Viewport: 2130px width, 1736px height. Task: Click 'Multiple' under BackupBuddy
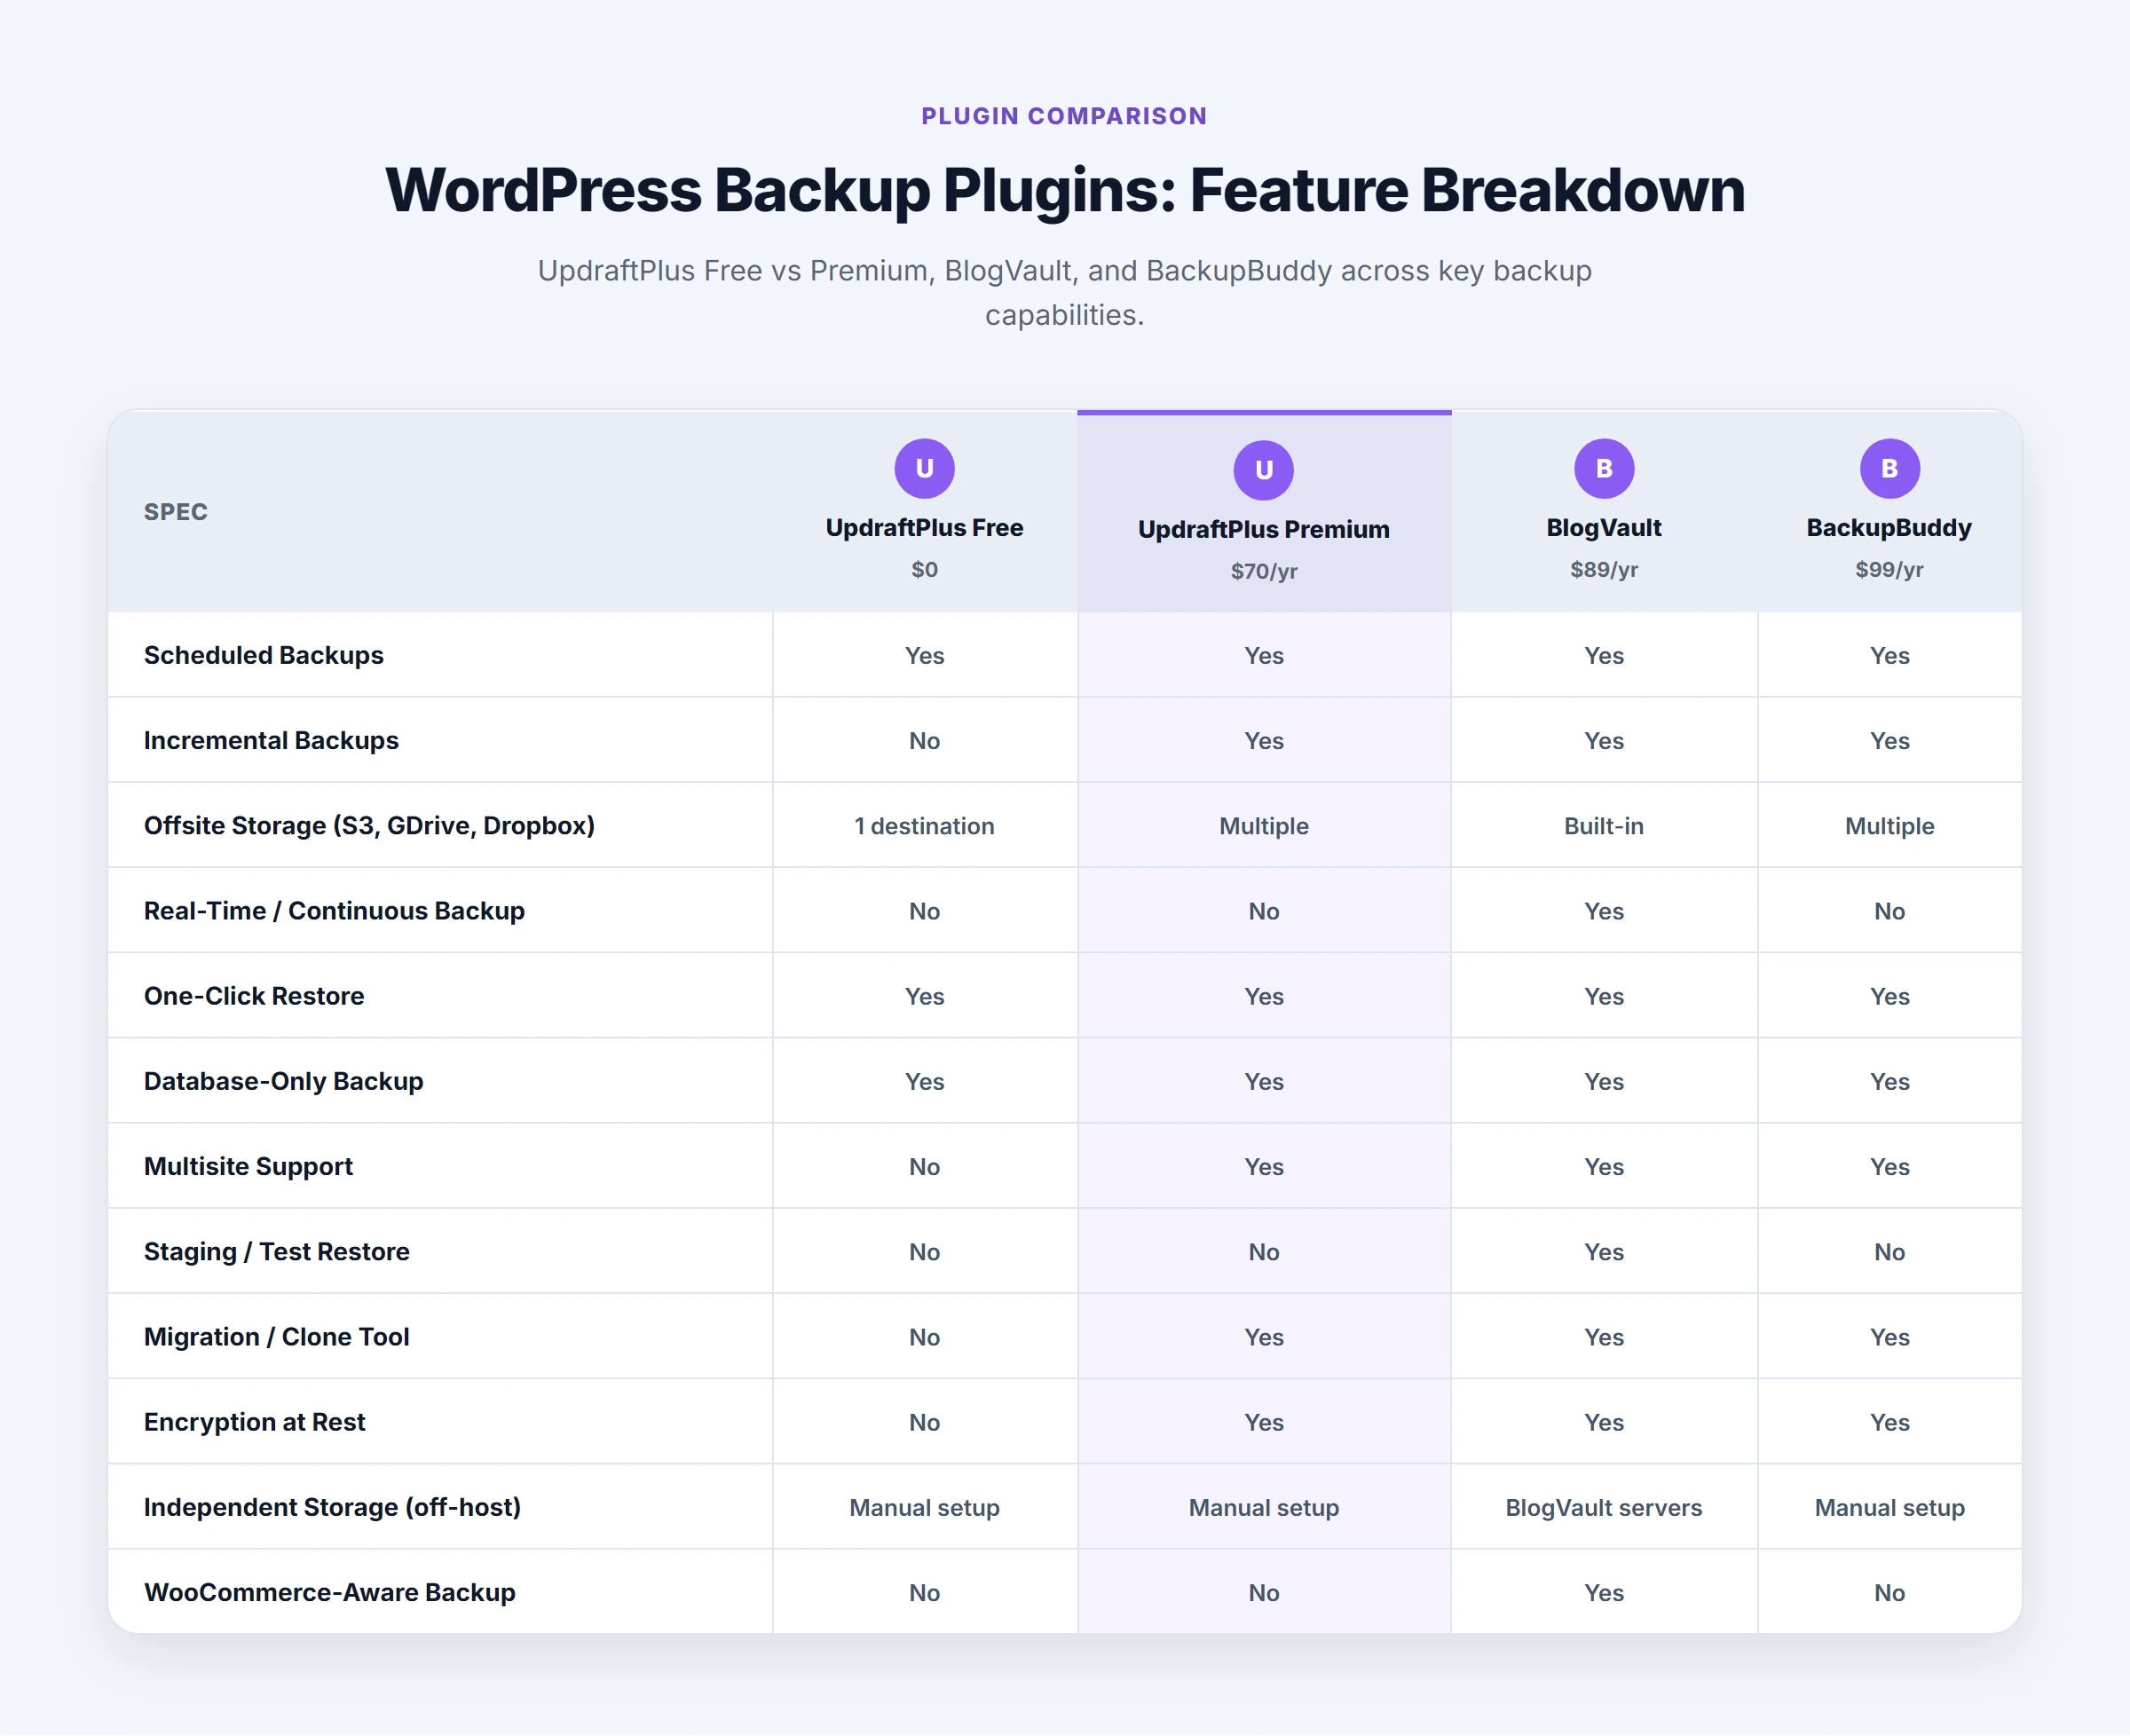(x=1889, y=826)
